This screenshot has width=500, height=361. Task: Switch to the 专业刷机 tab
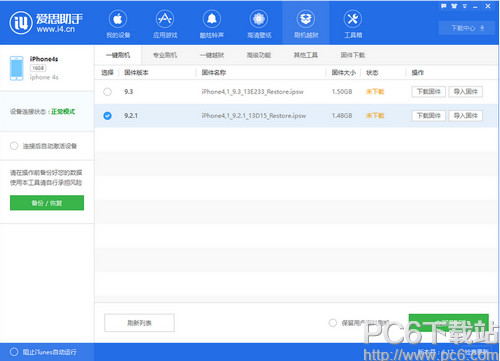pyautogui.click(x=165, y=55)
